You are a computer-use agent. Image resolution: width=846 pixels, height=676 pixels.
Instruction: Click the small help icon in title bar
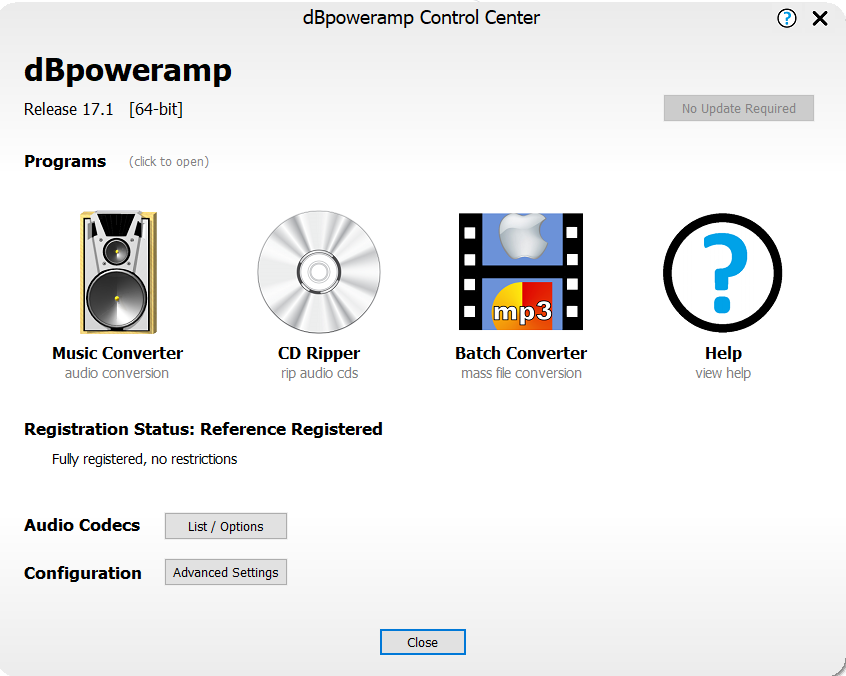pyautogui.click(x=787, y=18)
